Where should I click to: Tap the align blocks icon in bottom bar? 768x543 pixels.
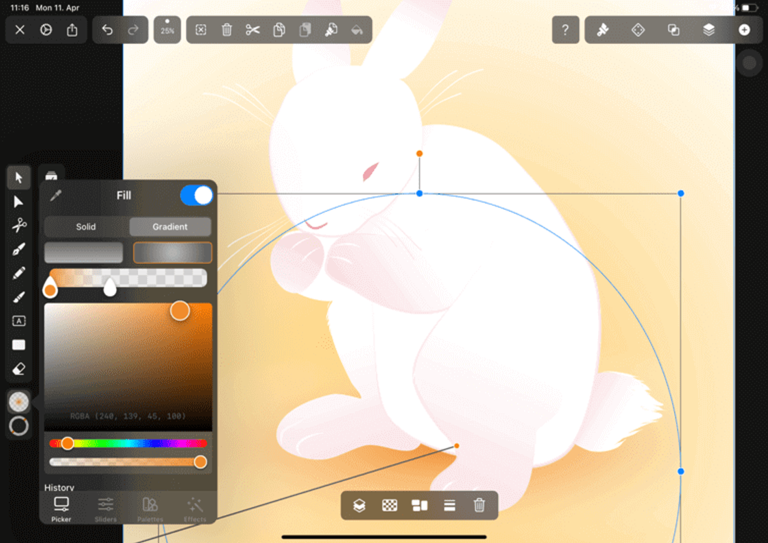pos(419,505)
